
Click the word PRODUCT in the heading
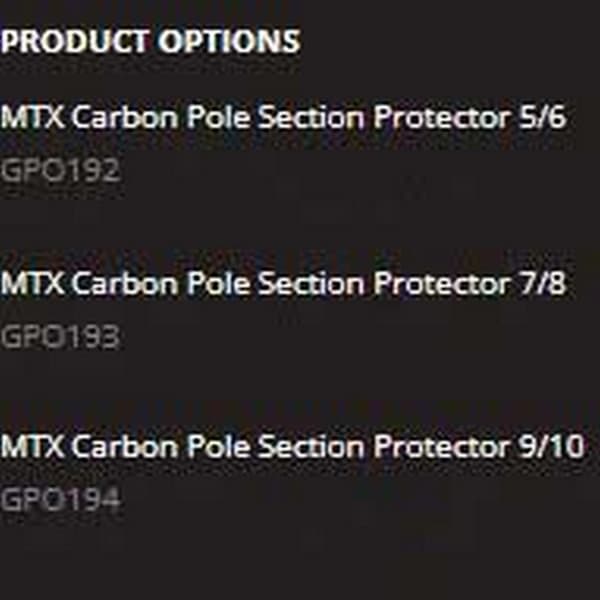75,41
